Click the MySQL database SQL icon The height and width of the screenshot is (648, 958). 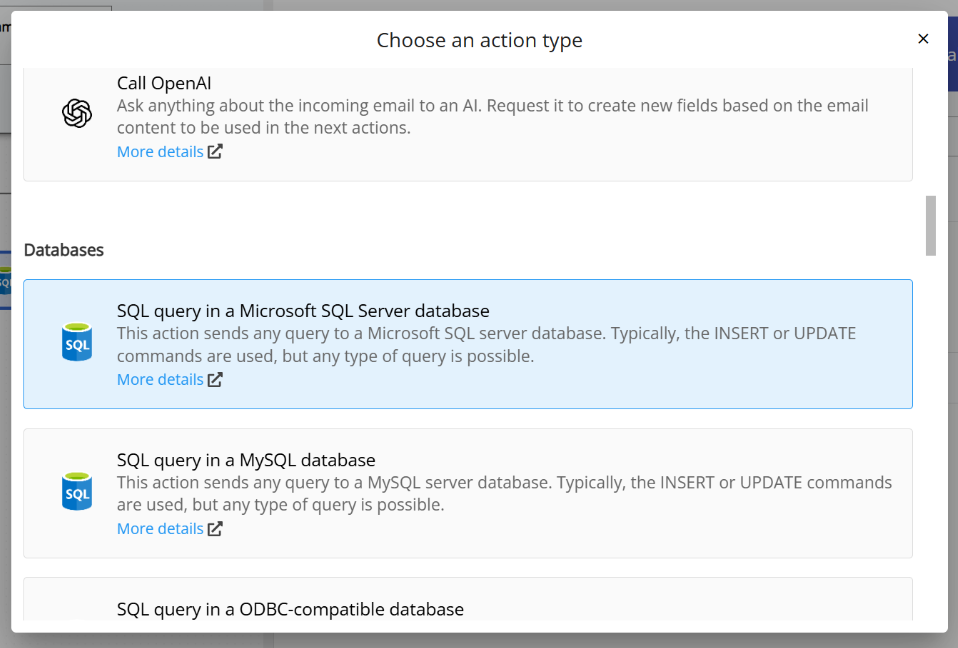pos(77,491)
